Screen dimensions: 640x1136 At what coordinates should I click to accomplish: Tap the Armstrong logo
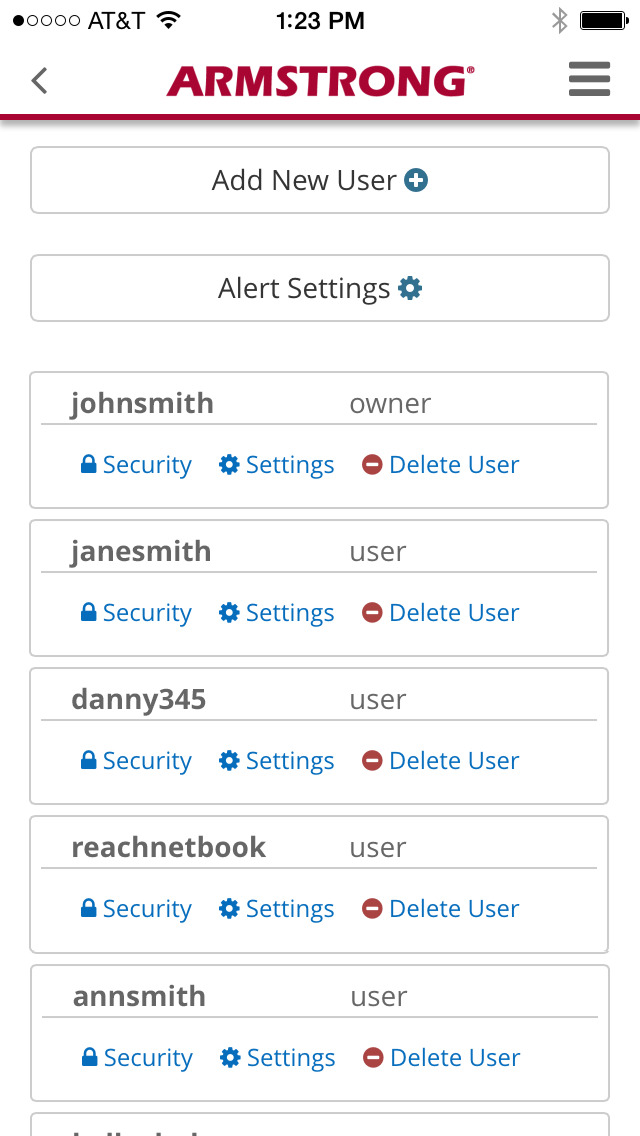(x=320, y=81)
